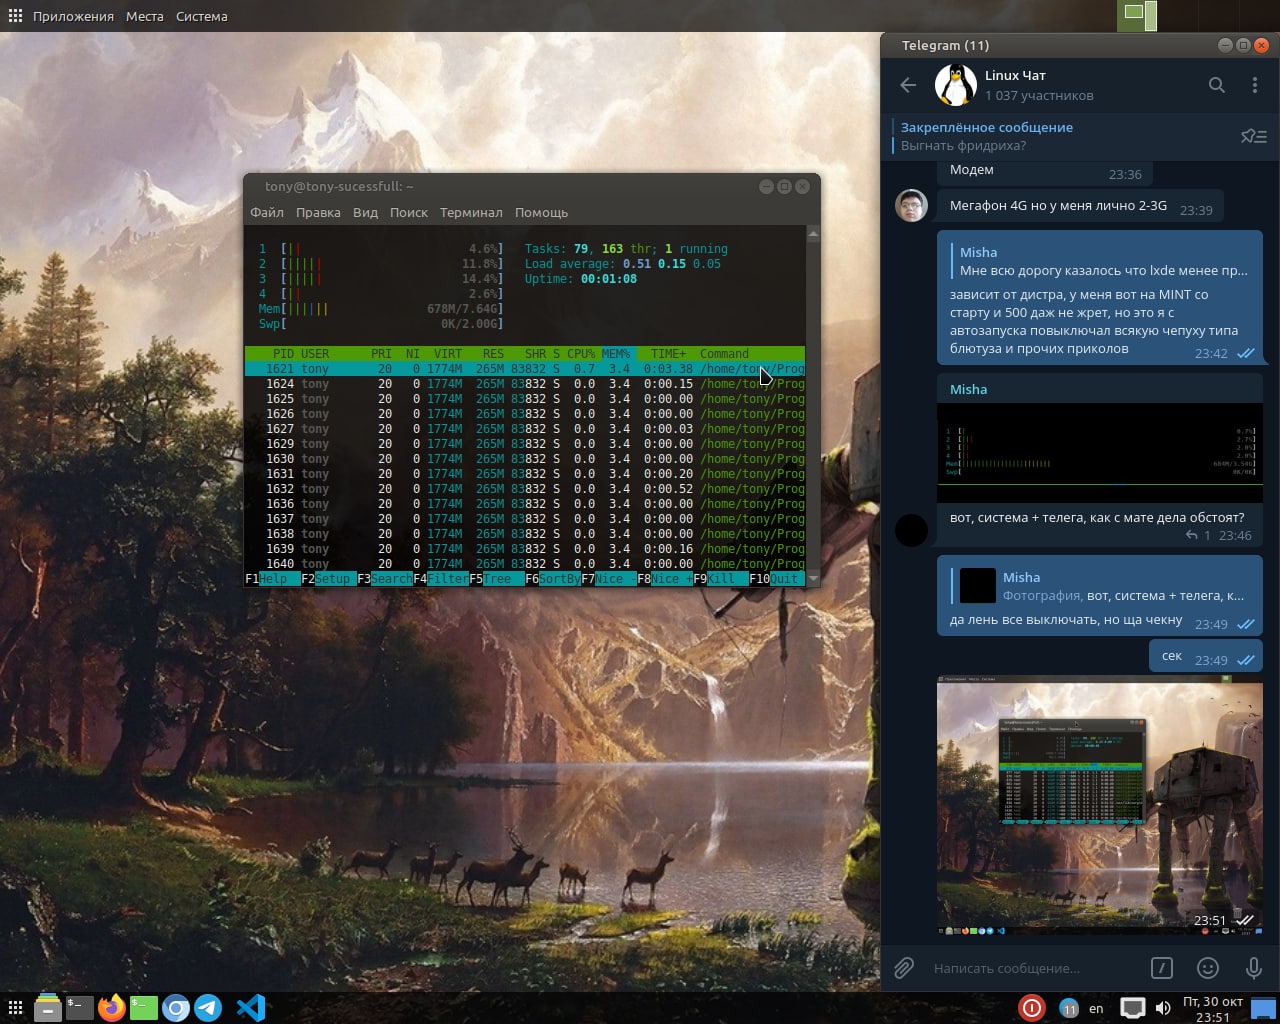The height and width of the screenshot is (1024, 1280).
Task: Open the emoji picker smiley icon
Action: [1208, 967]
